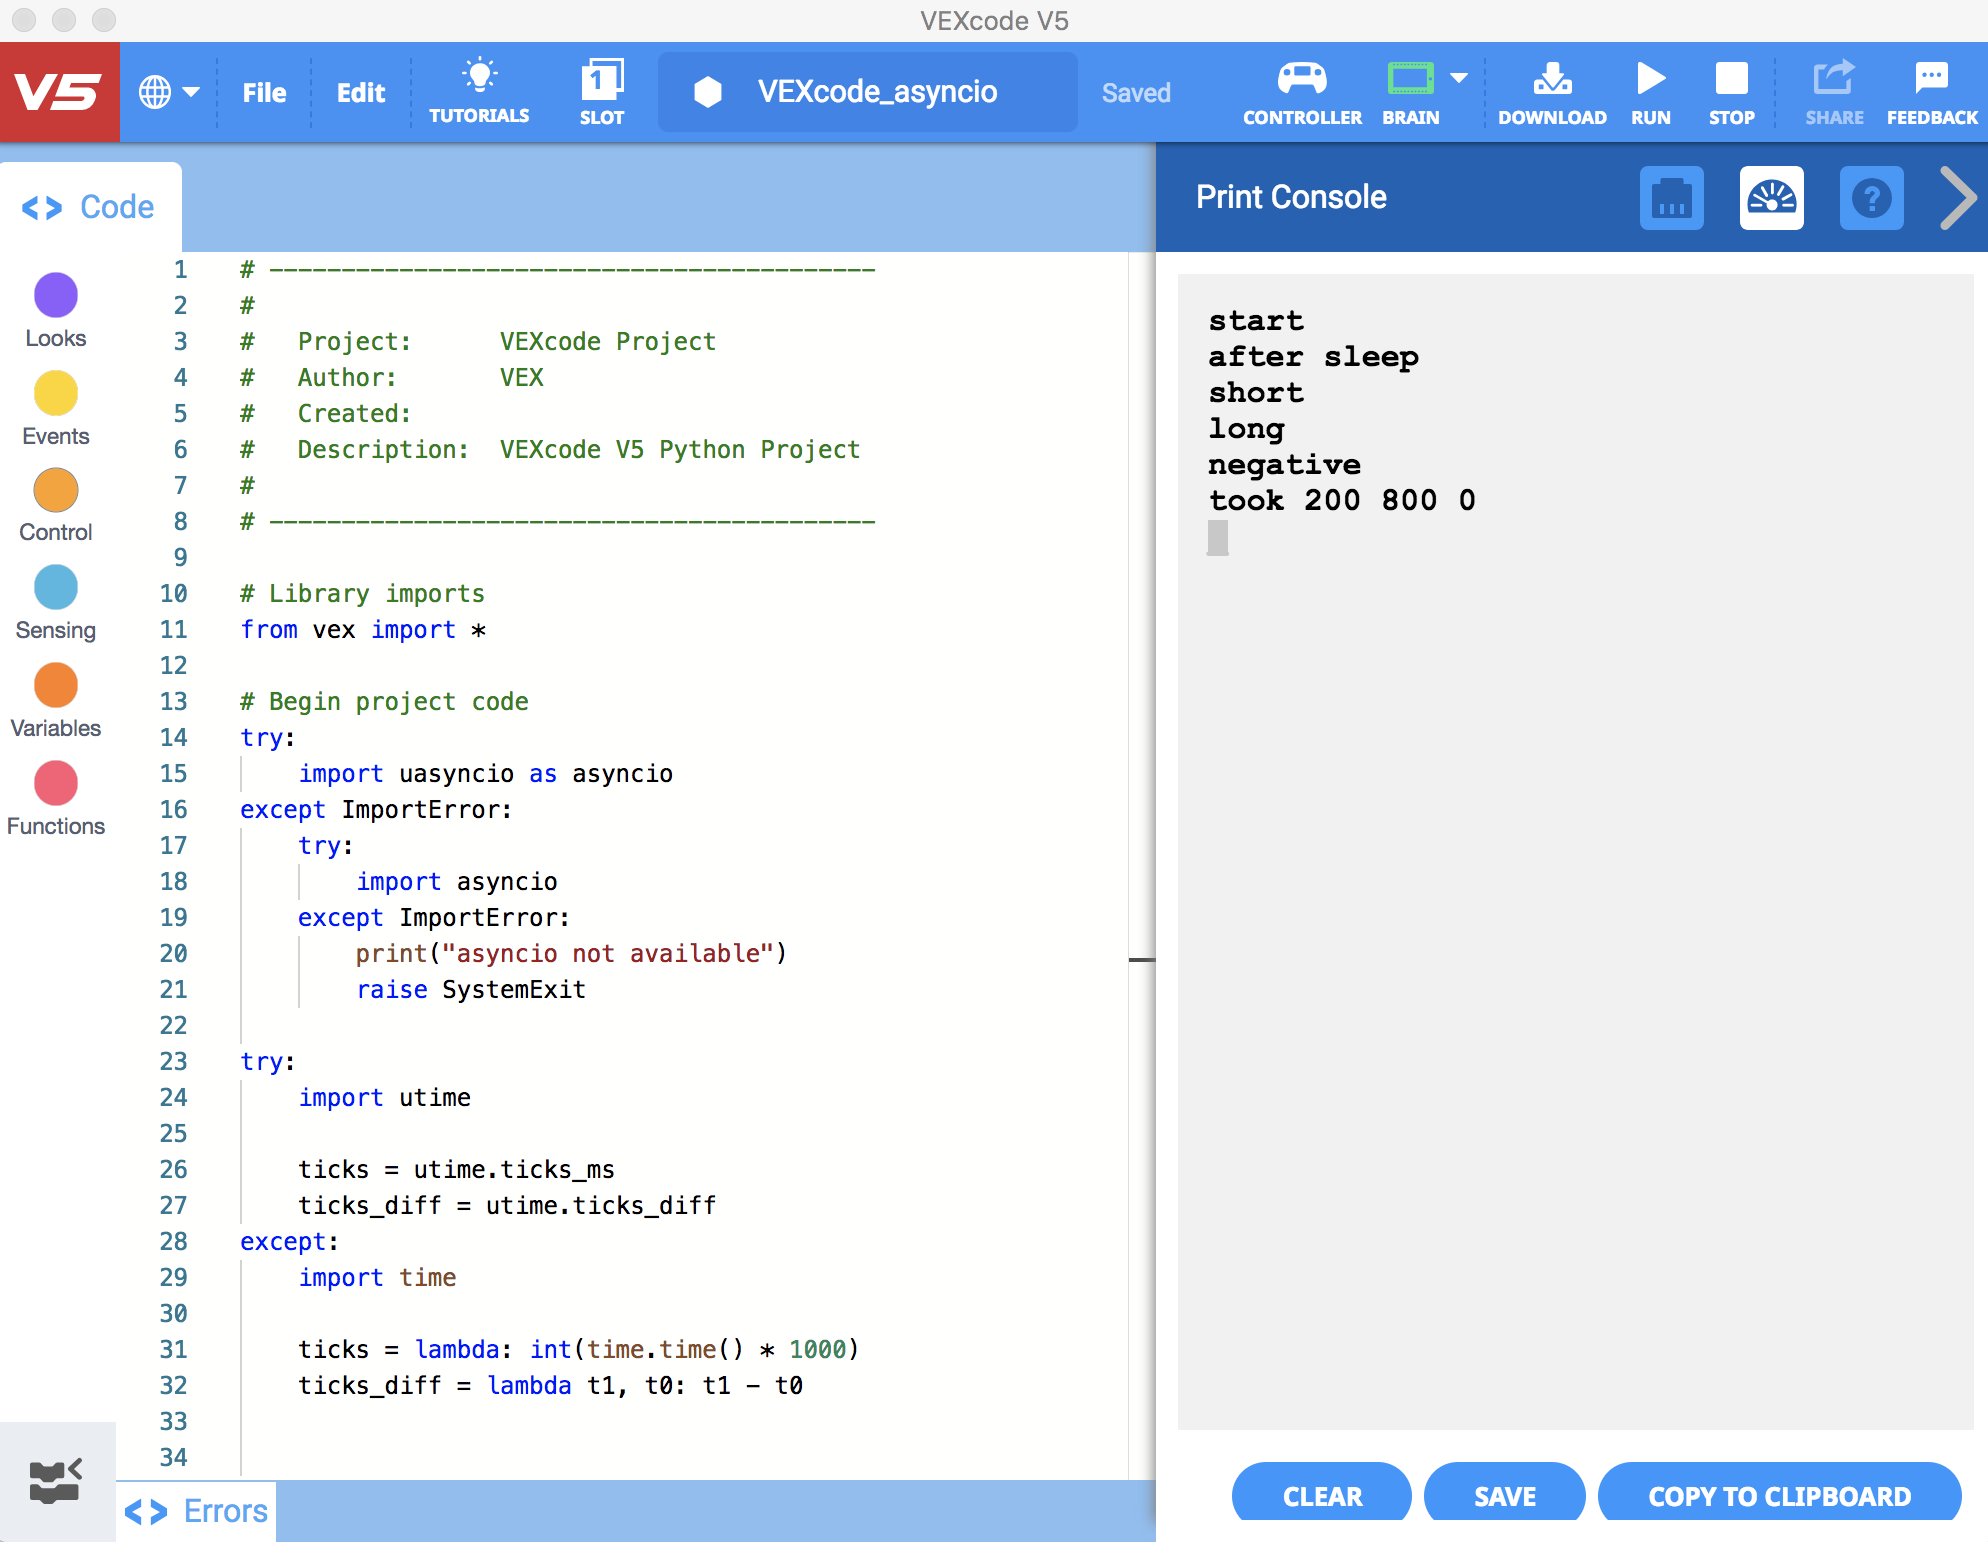
Task: Download the project to the brain
Action: point(1552,92)
